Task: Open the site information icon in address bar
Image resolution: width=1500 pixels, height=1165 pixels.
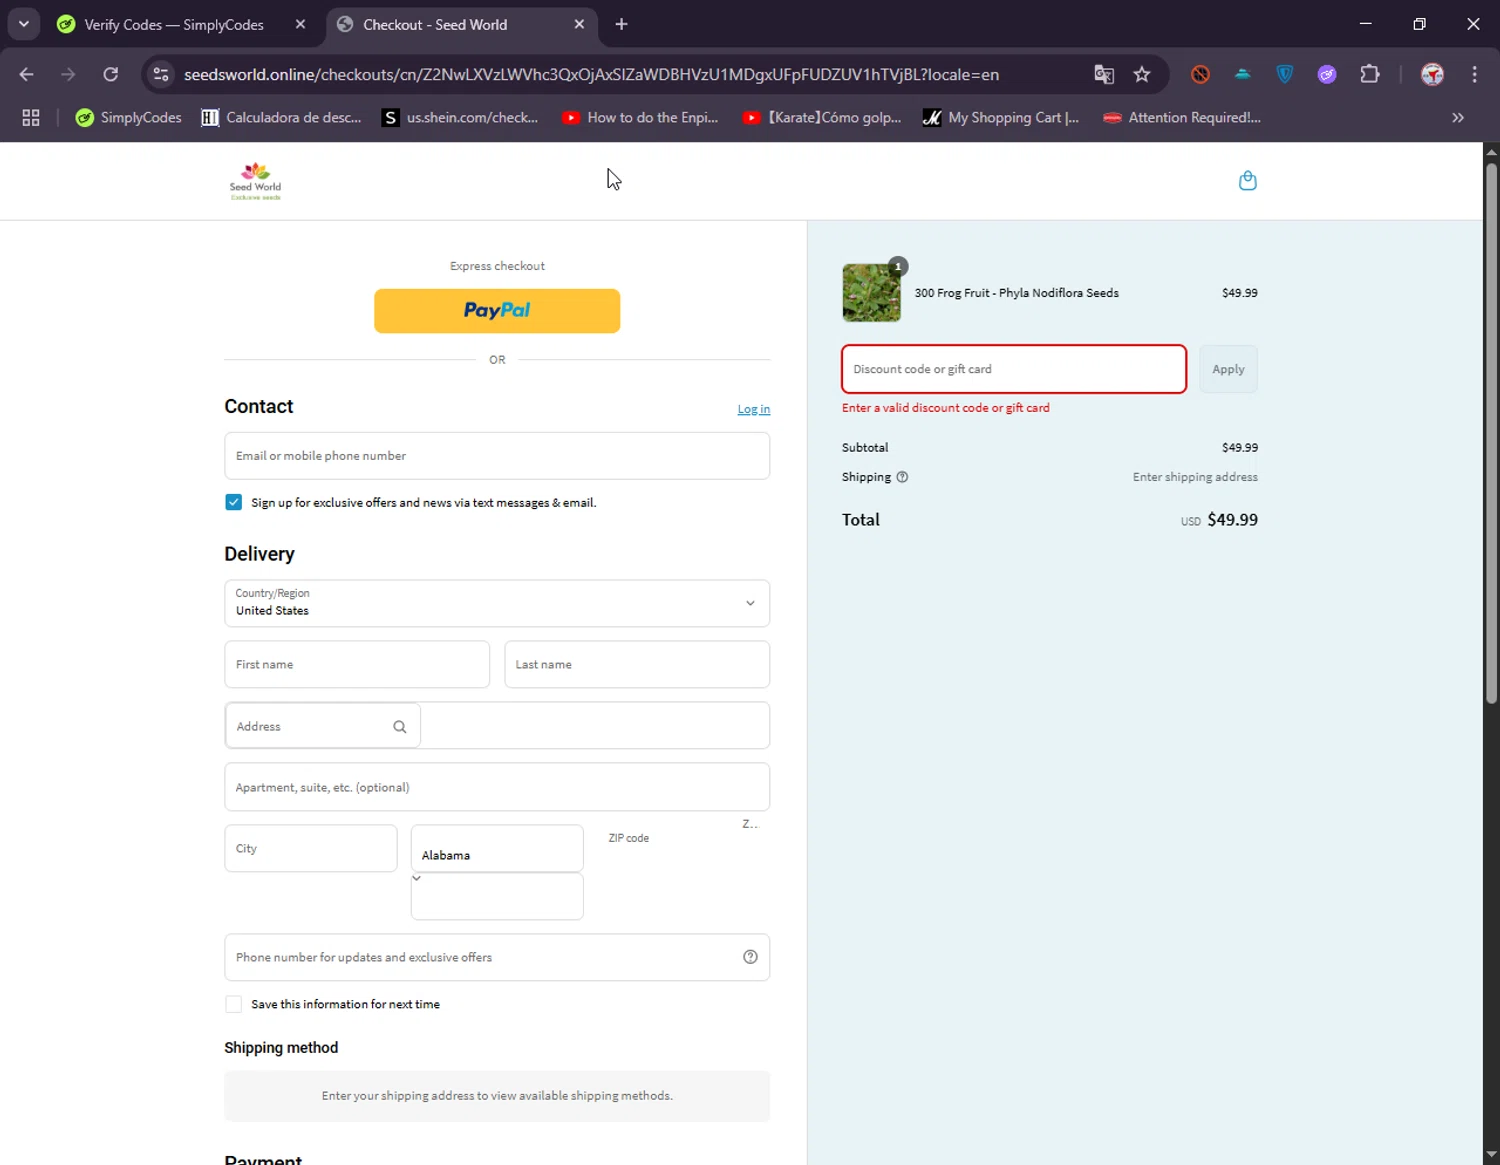Action: 161,74
